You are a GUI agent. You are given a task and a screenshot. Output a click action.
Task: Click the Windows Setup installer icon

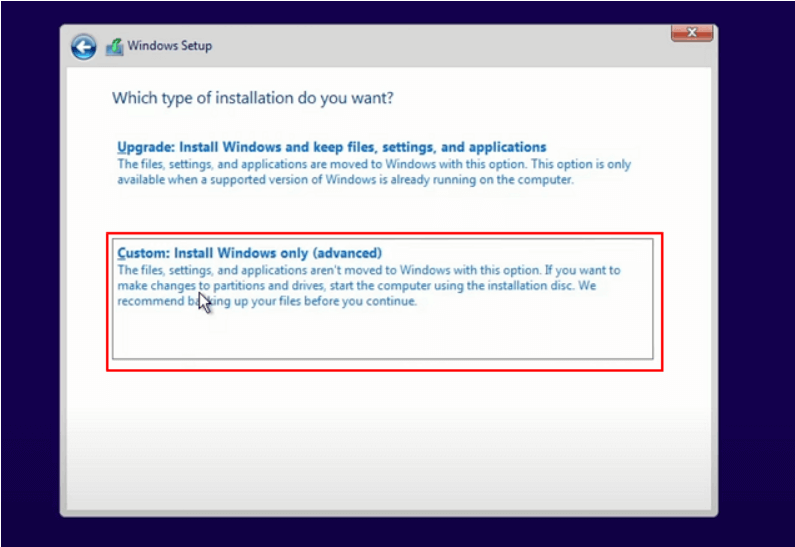click(x=113, y=46)
